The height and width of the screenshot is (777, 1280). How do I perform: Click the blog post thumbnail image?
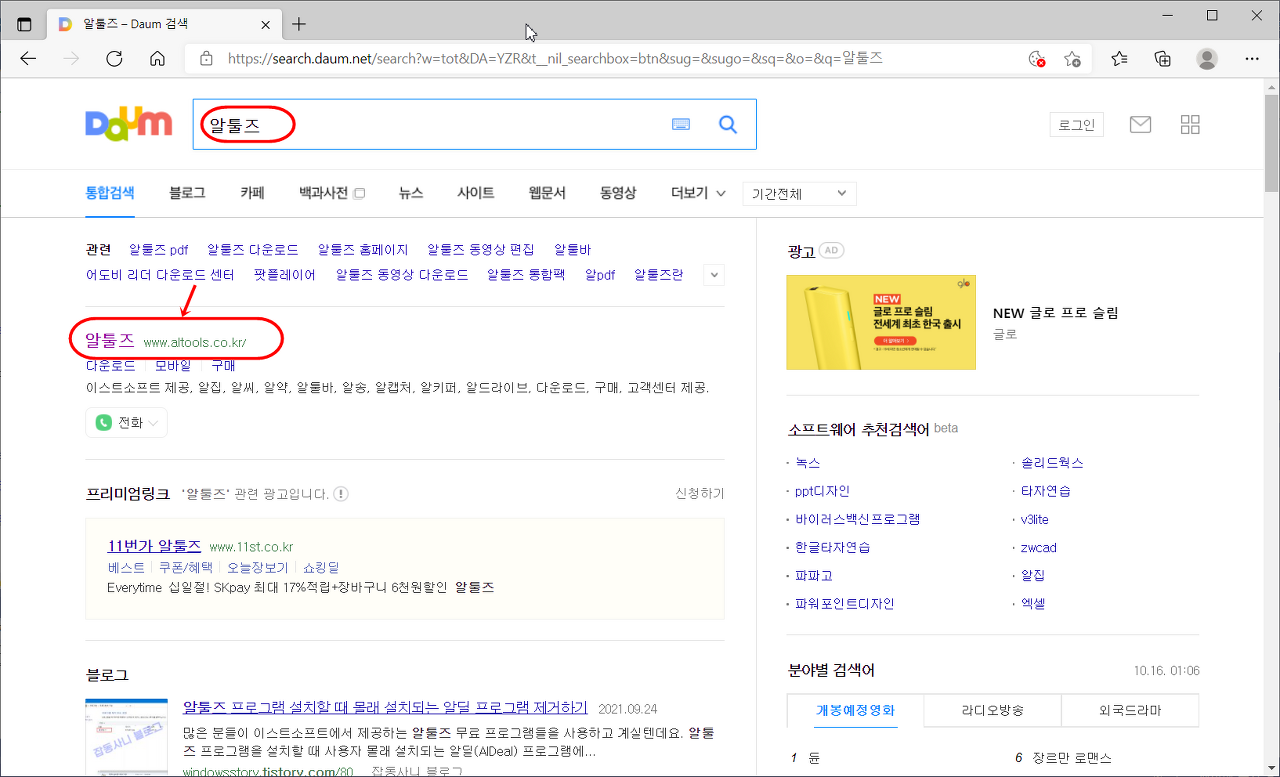coord(127,737)
